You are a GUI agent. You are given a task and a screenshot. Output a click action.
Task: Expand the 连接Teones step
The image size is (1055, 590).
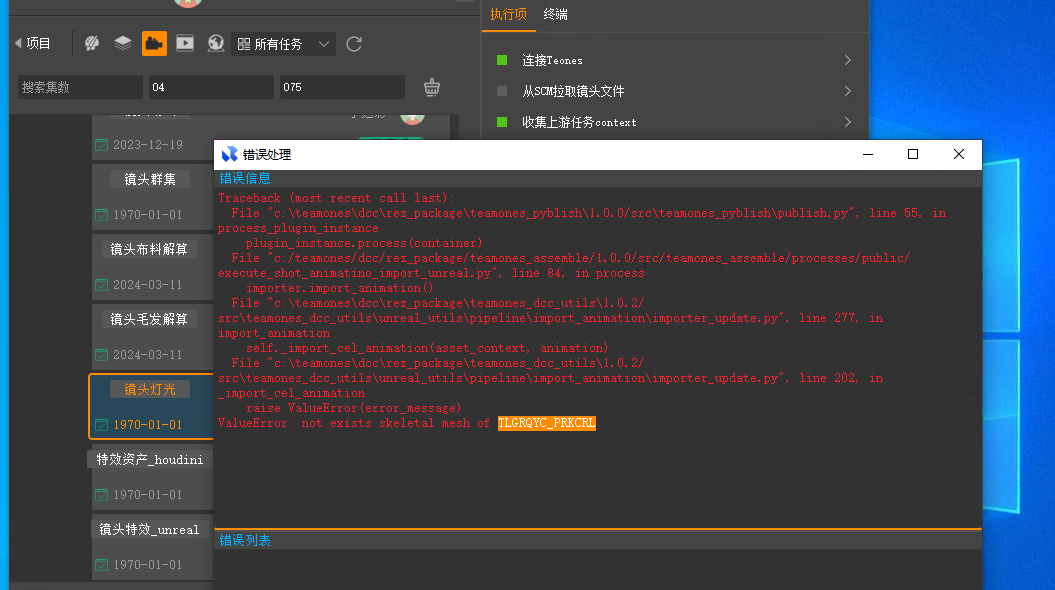point(847,60)
